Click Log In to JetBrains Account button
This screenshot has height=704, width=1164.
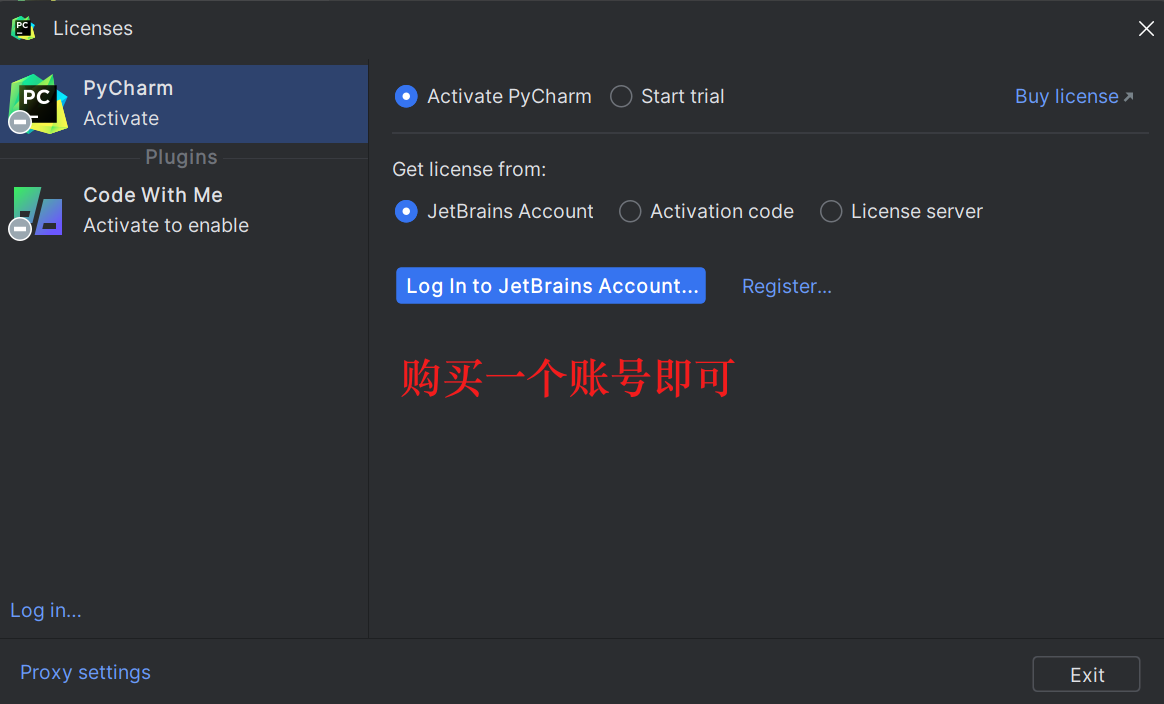(551, 286)
